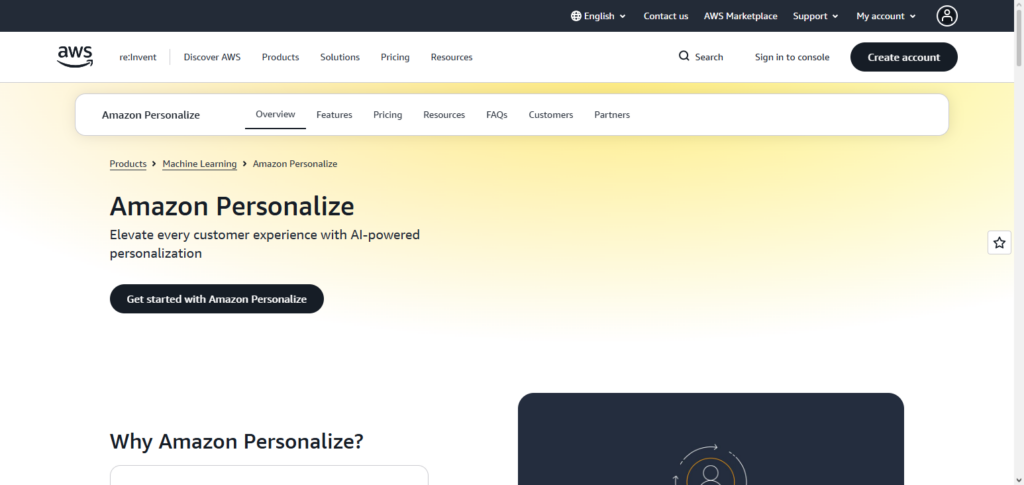Click Sign in to console
Screen dimensions: 1024x485
(792, 57)
